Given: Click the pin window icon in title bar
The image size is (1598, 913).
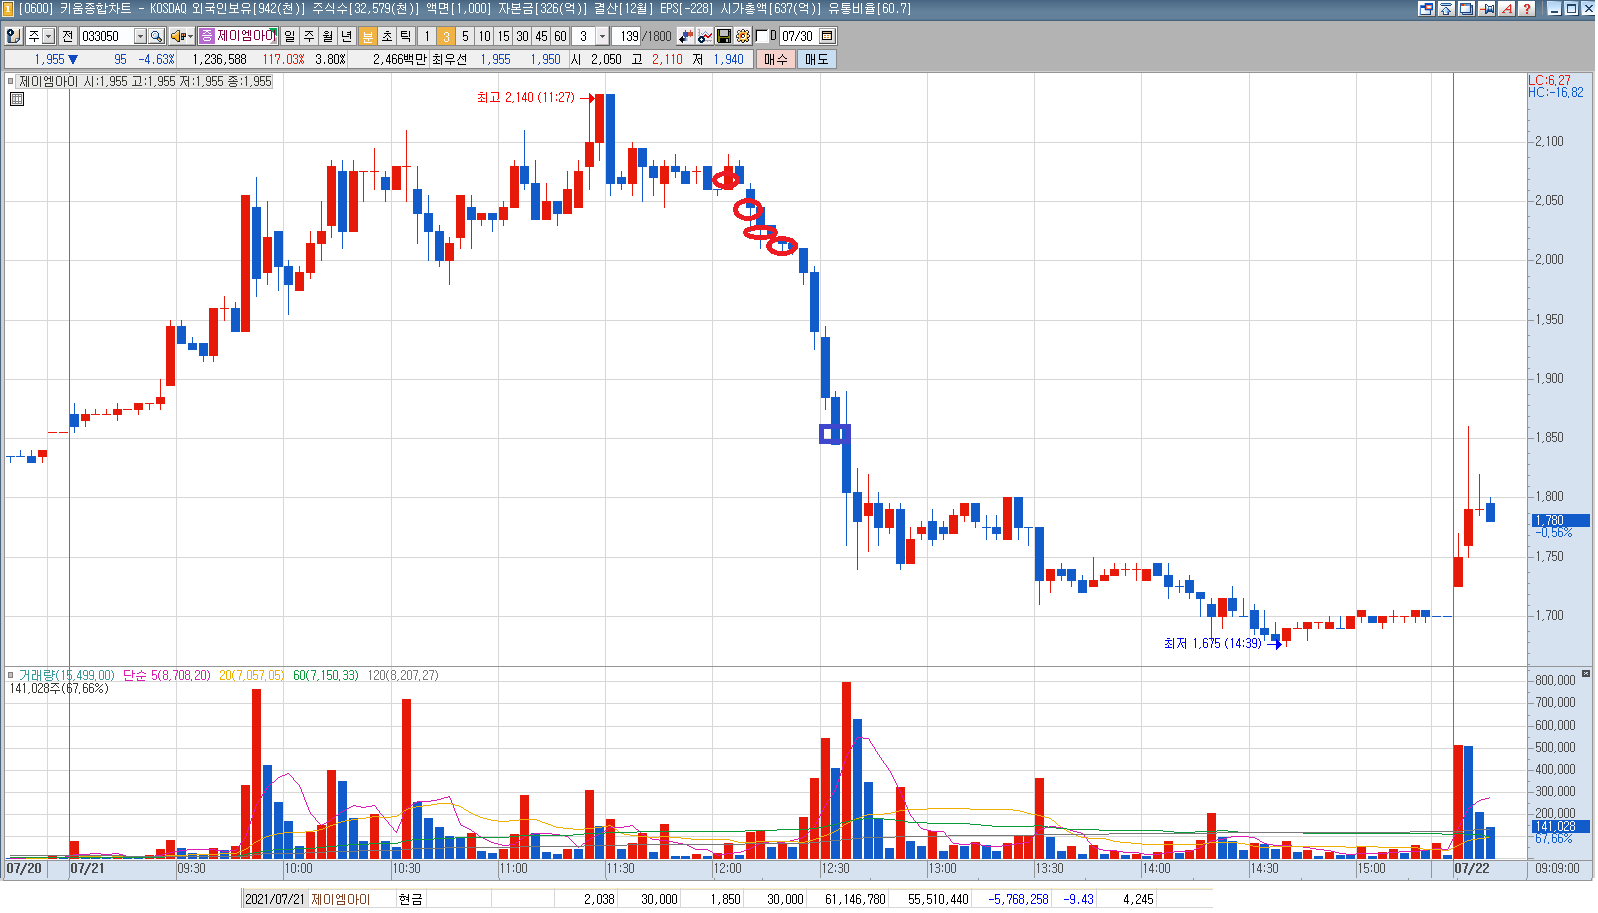Looking at the screenshot, I should point(1487,8).
